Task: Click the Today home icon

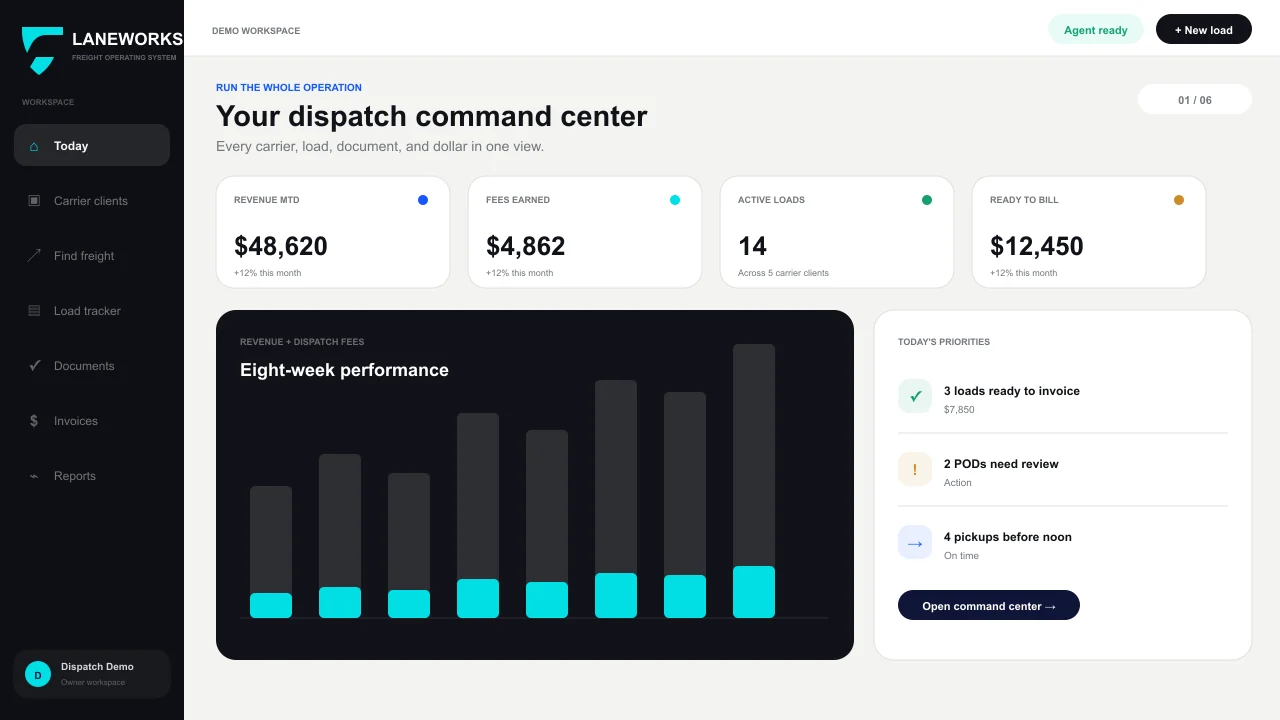Action: (x=34, y=146)
